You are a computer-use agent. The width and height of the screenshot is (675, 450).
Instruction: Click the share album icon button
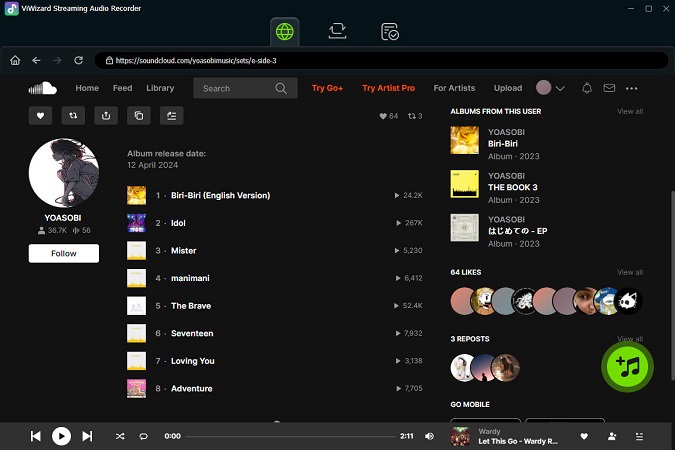pyautogui.click(x=106, y=115)
